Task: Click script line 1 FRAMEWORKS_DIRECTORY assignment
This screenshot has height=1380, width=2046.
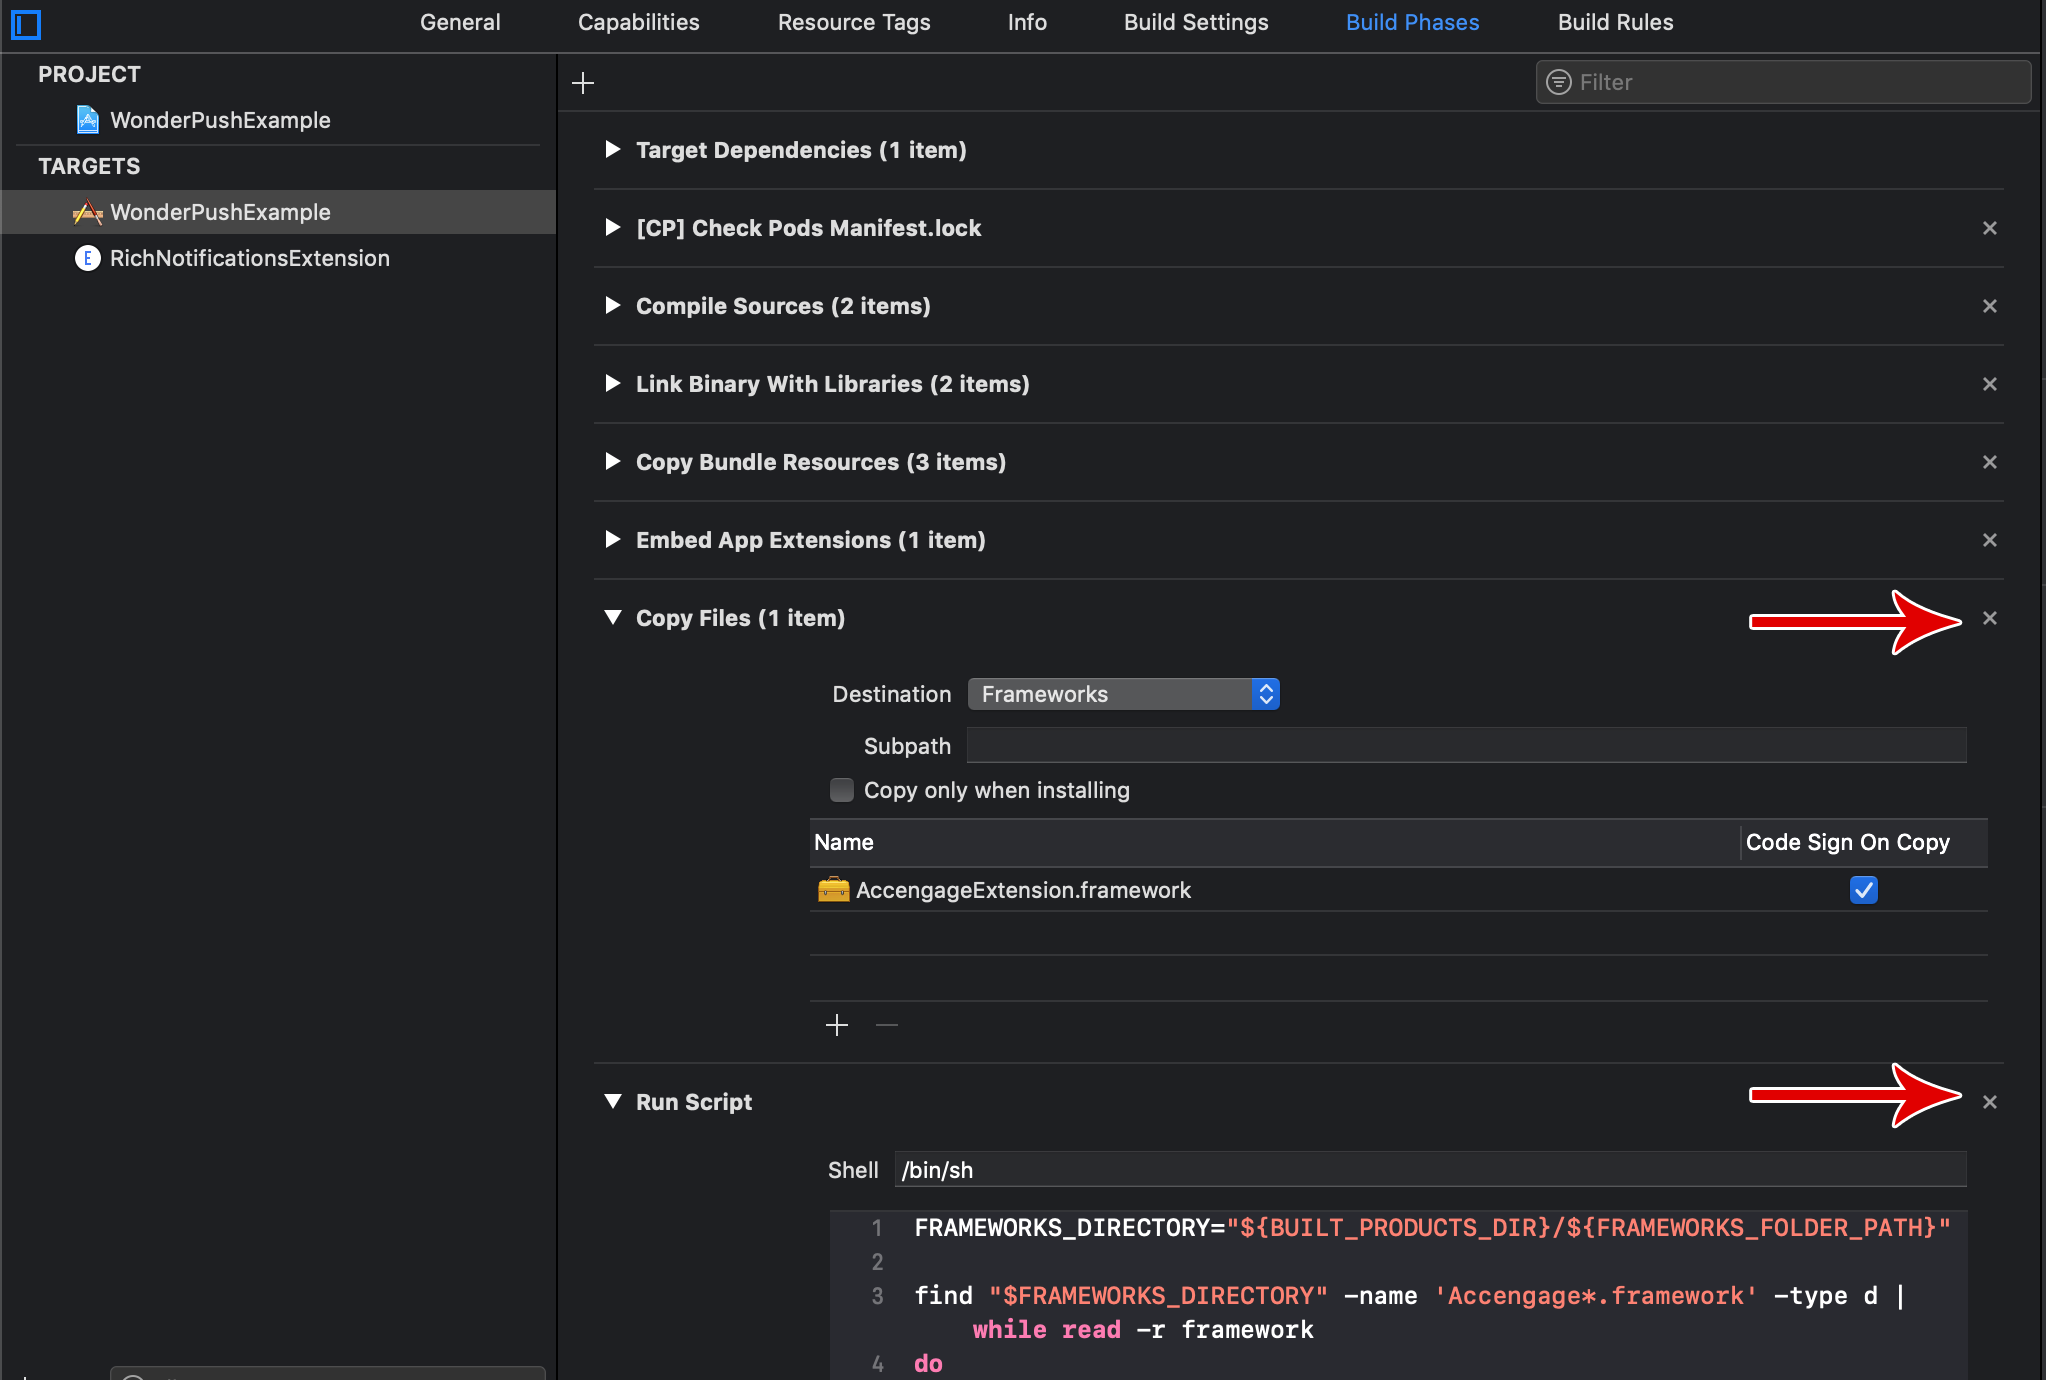Action: point(1432,1228)
